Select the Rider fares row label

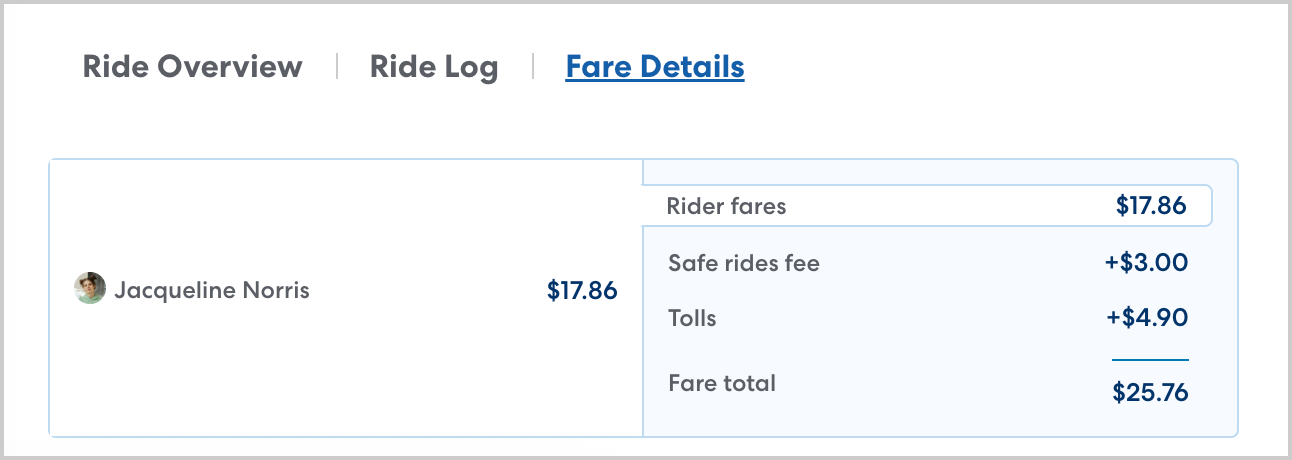(726, 207)
